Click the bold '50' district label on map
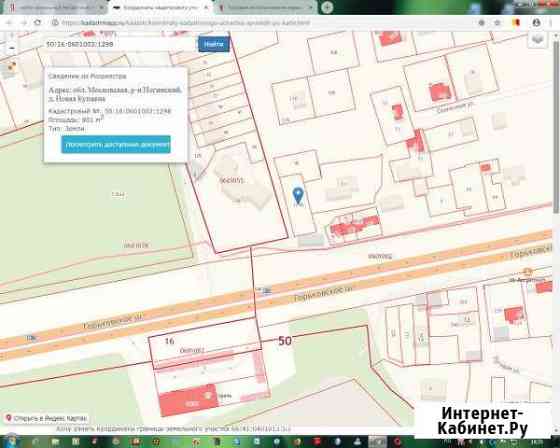The image size is (560, 448). coord(285,341)
